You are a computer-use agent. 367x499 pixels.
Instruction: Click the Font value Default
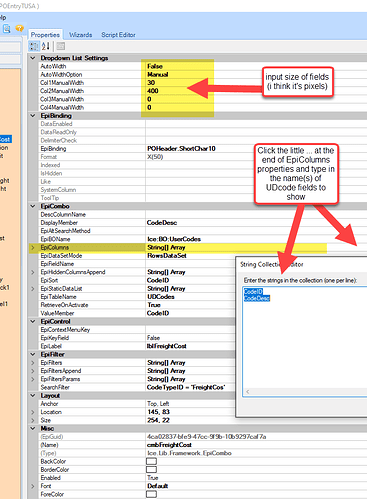click(157, 486)
